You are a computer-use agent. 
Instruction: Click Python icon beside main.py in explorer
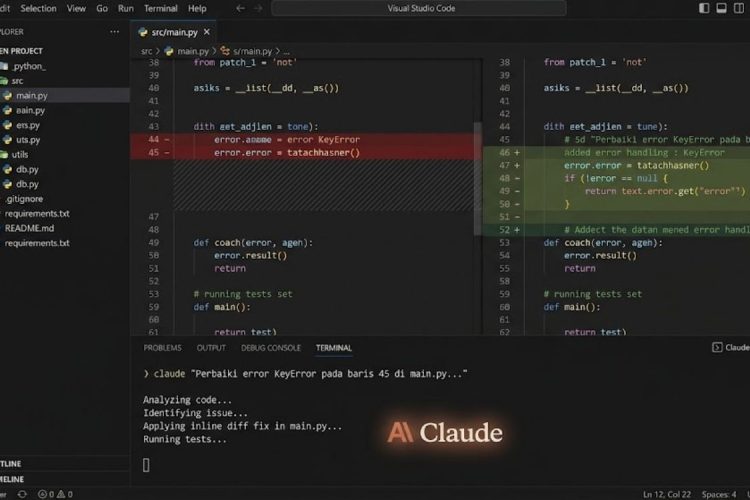(x=8, y=96)
